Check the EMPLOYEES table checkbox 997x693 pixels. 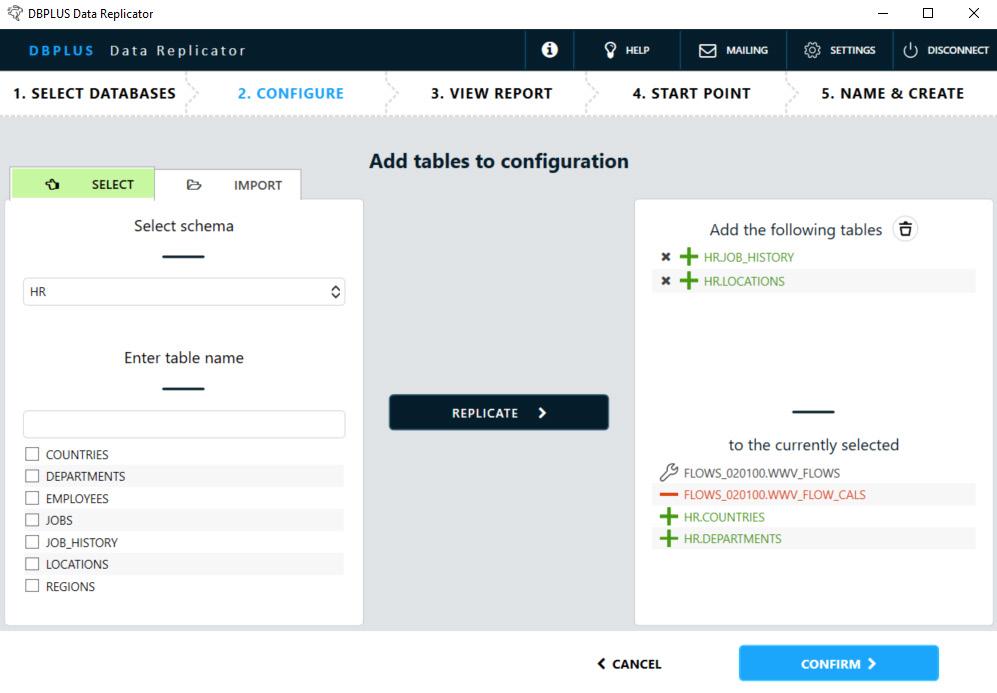32,498
